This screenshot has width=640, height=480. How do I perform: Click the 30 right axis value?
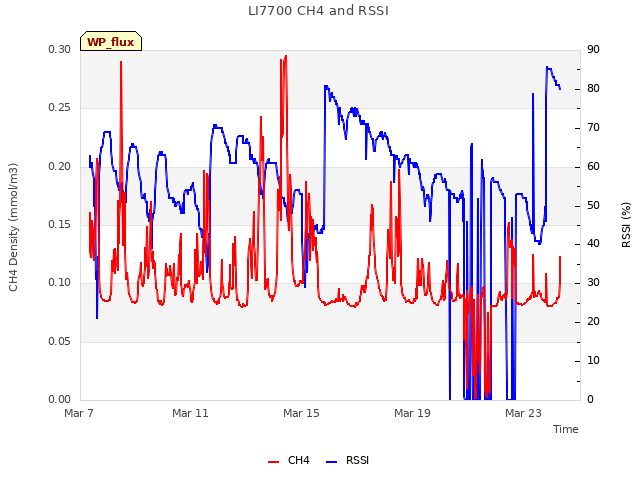point(593,282)
